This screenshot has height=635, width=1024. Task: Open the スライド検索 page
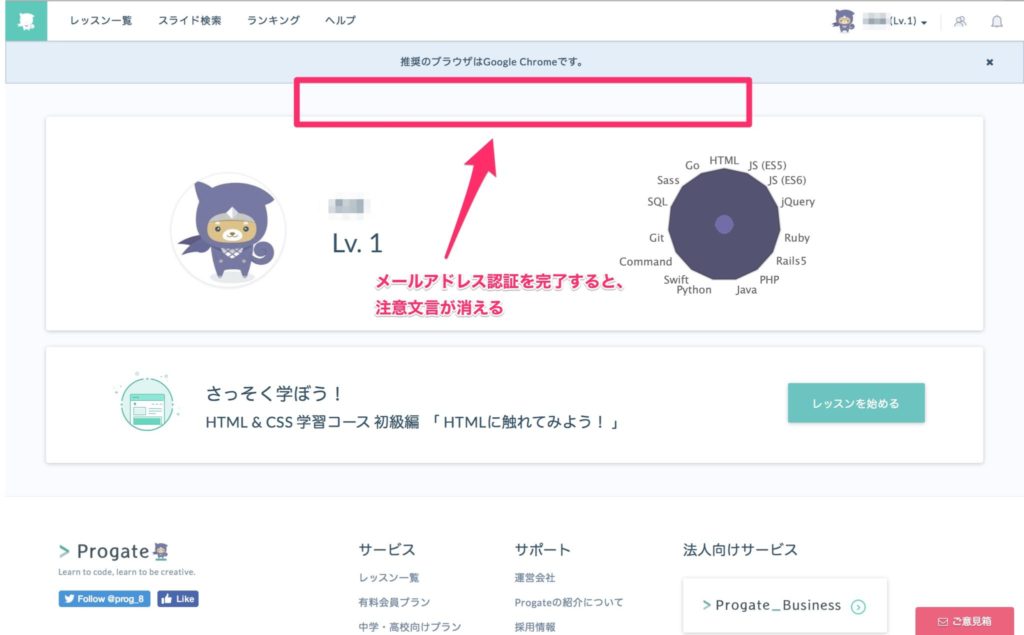(189, 20)
